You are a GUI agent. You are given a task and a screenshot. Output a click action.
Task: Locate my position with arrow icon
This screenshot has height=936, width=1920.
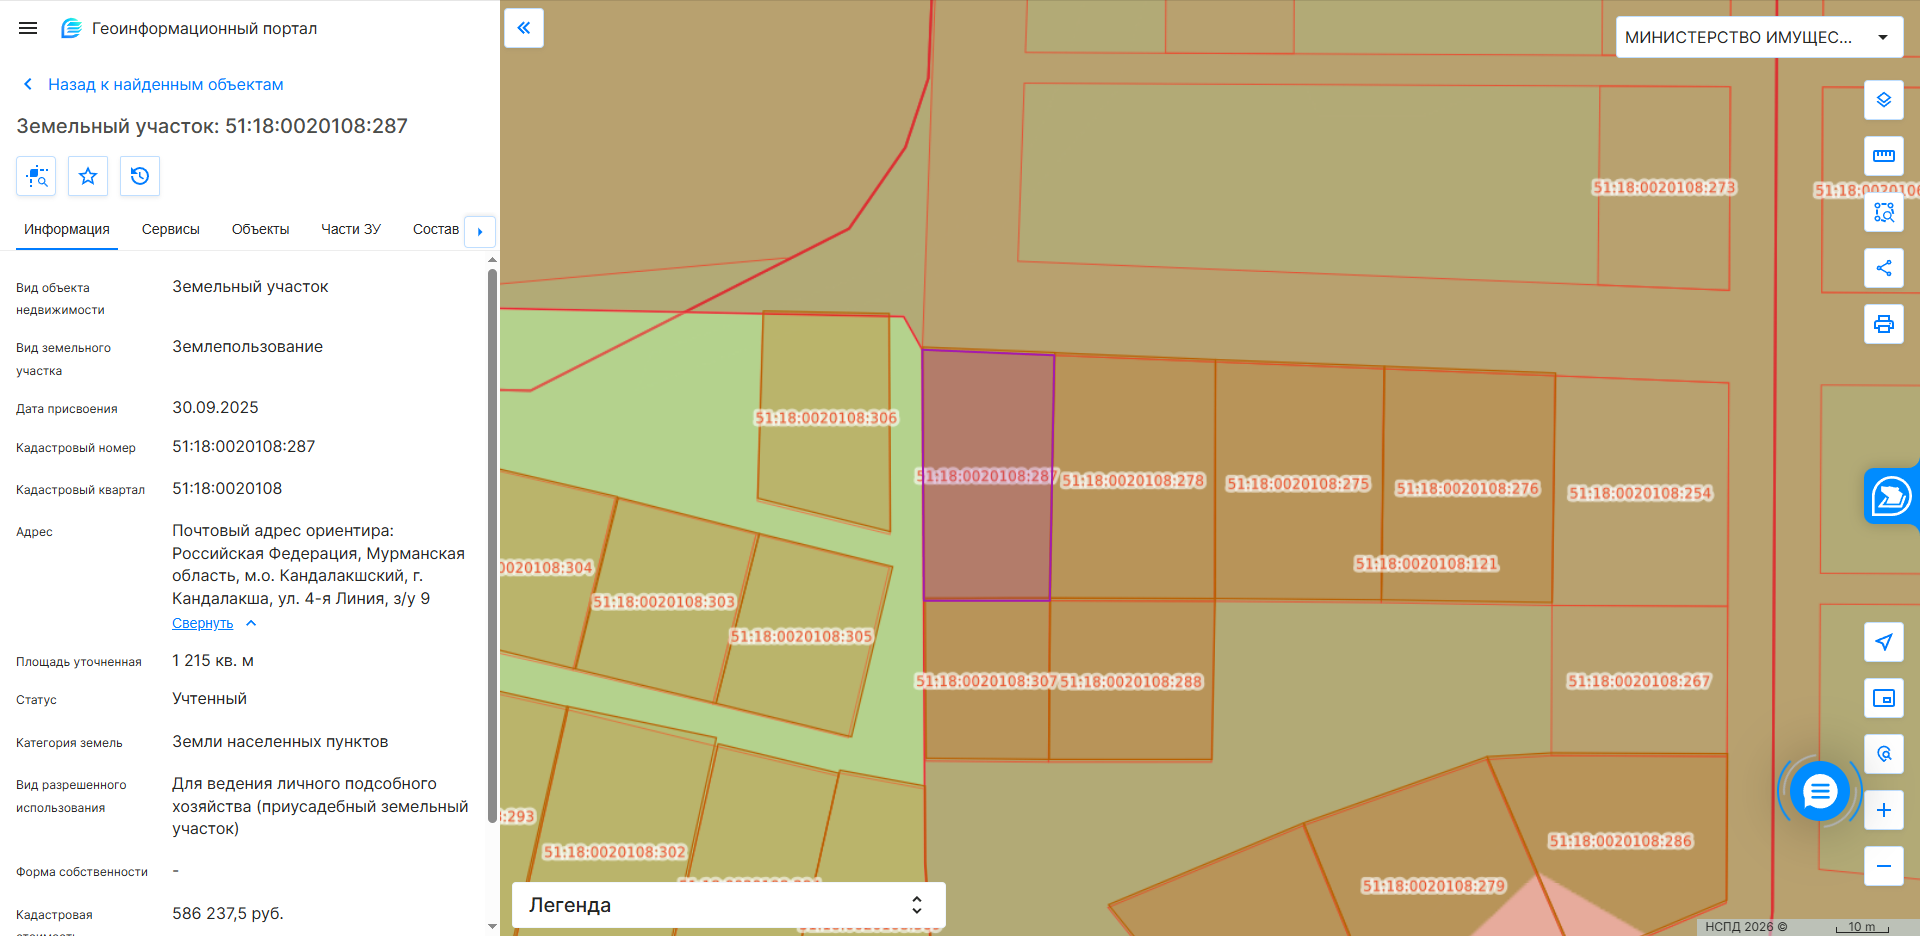[1884, 642]
